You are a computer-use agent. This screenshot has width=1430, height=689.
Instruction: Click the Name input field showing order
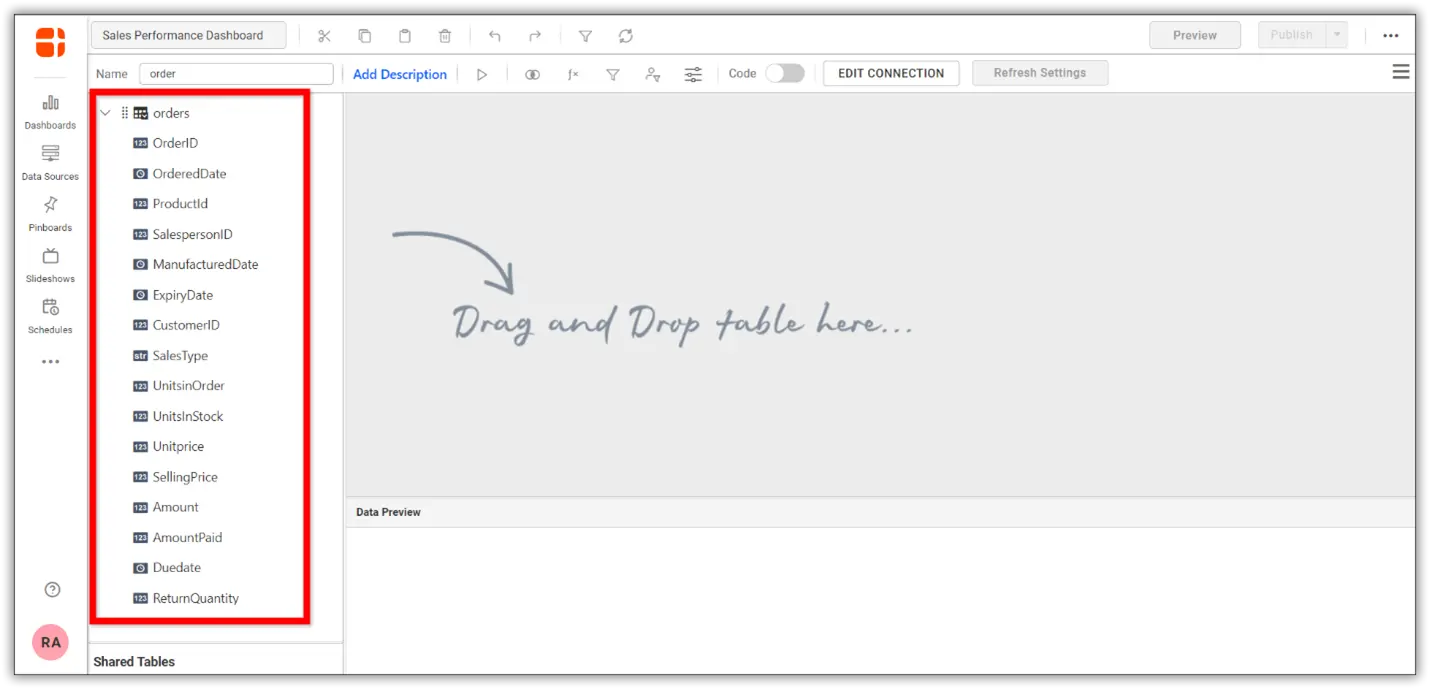235,73
